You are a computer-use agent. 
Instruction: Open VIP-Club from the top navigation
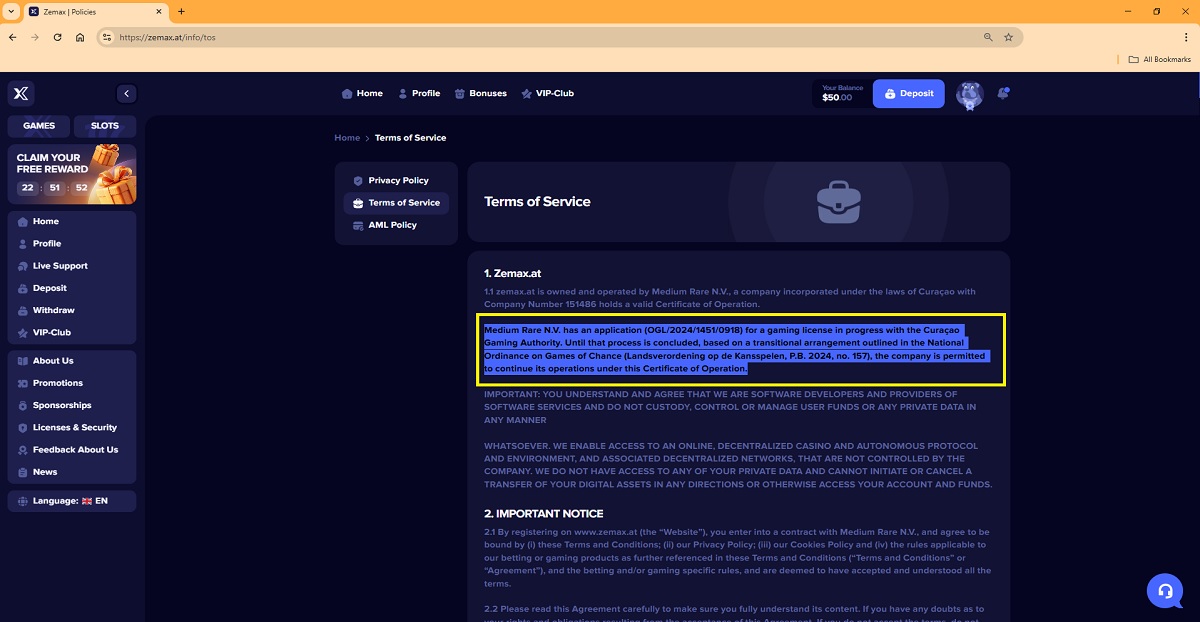point(547,93)
